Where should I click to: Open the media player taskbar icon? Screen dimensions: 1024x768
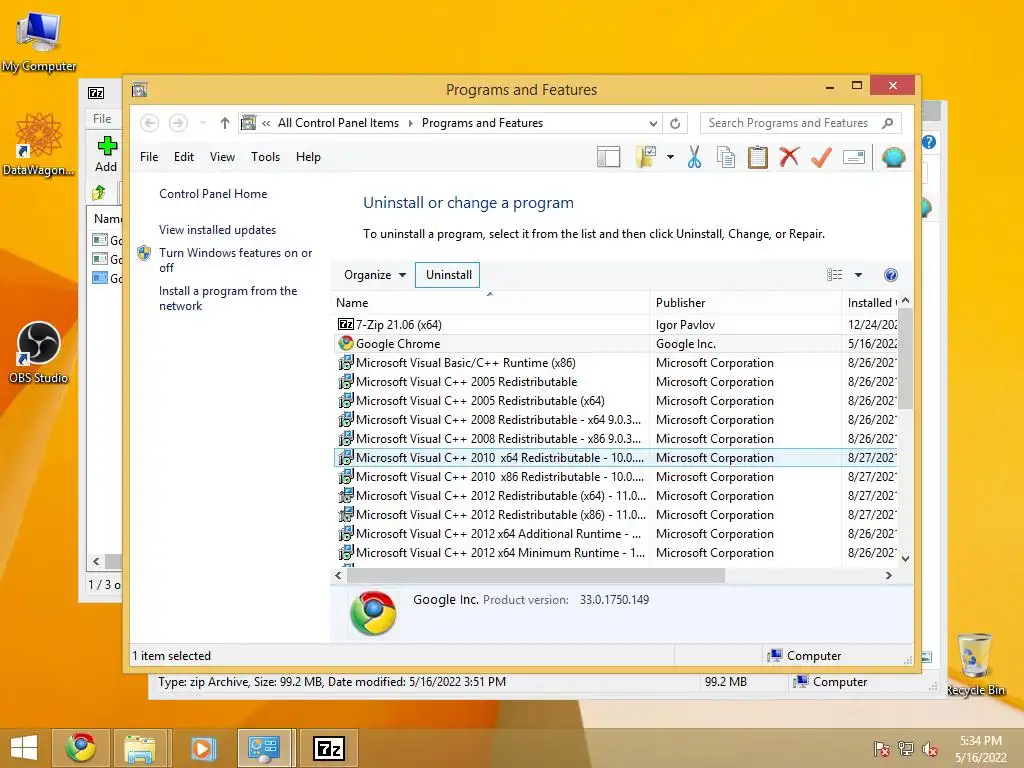(202, 748)
